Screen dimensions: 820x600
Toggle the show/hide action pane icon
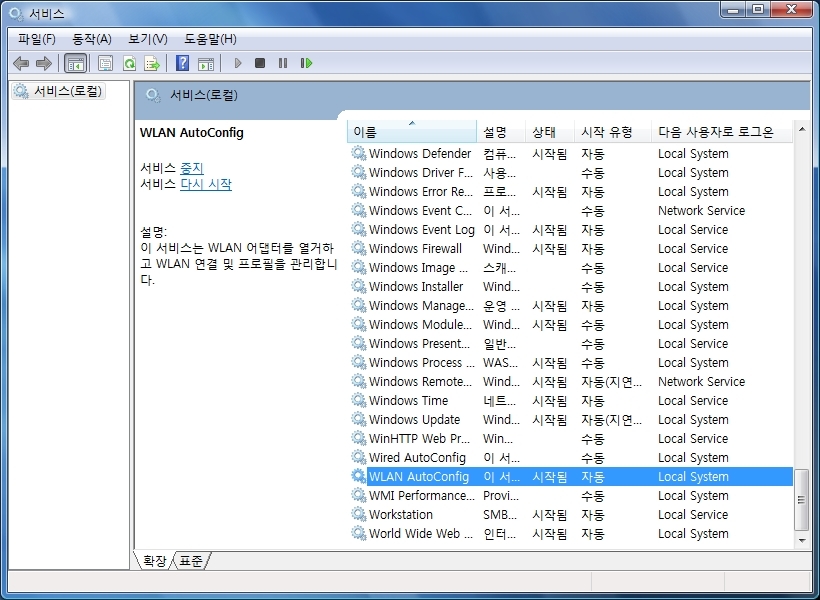pyautogui.click(x=206, y=64)
